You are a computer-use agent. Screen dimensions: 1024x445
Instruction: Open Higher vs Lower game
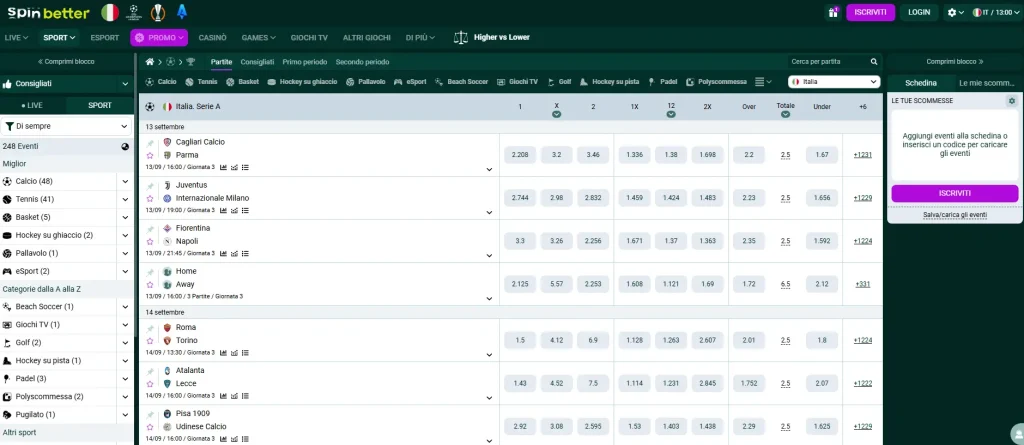point(491,38)
